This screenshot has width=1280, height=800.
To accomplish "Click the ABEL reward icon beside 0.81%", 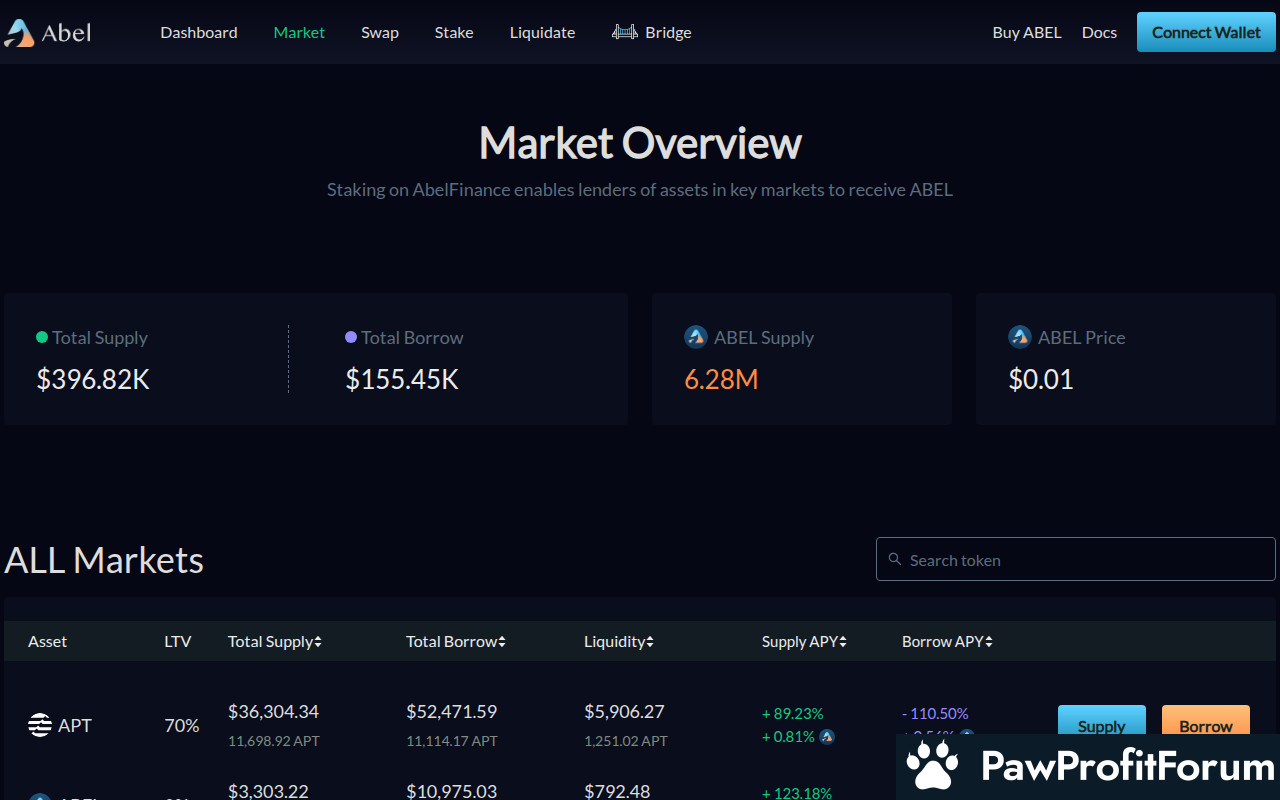I will point(827,737).
